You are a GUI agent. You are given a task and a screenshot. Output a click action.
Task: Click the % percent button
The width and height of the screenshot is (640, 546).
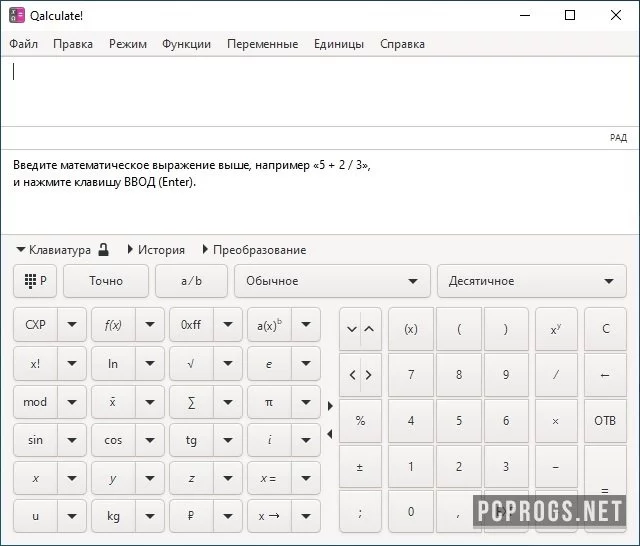click(x=360, y=421)
